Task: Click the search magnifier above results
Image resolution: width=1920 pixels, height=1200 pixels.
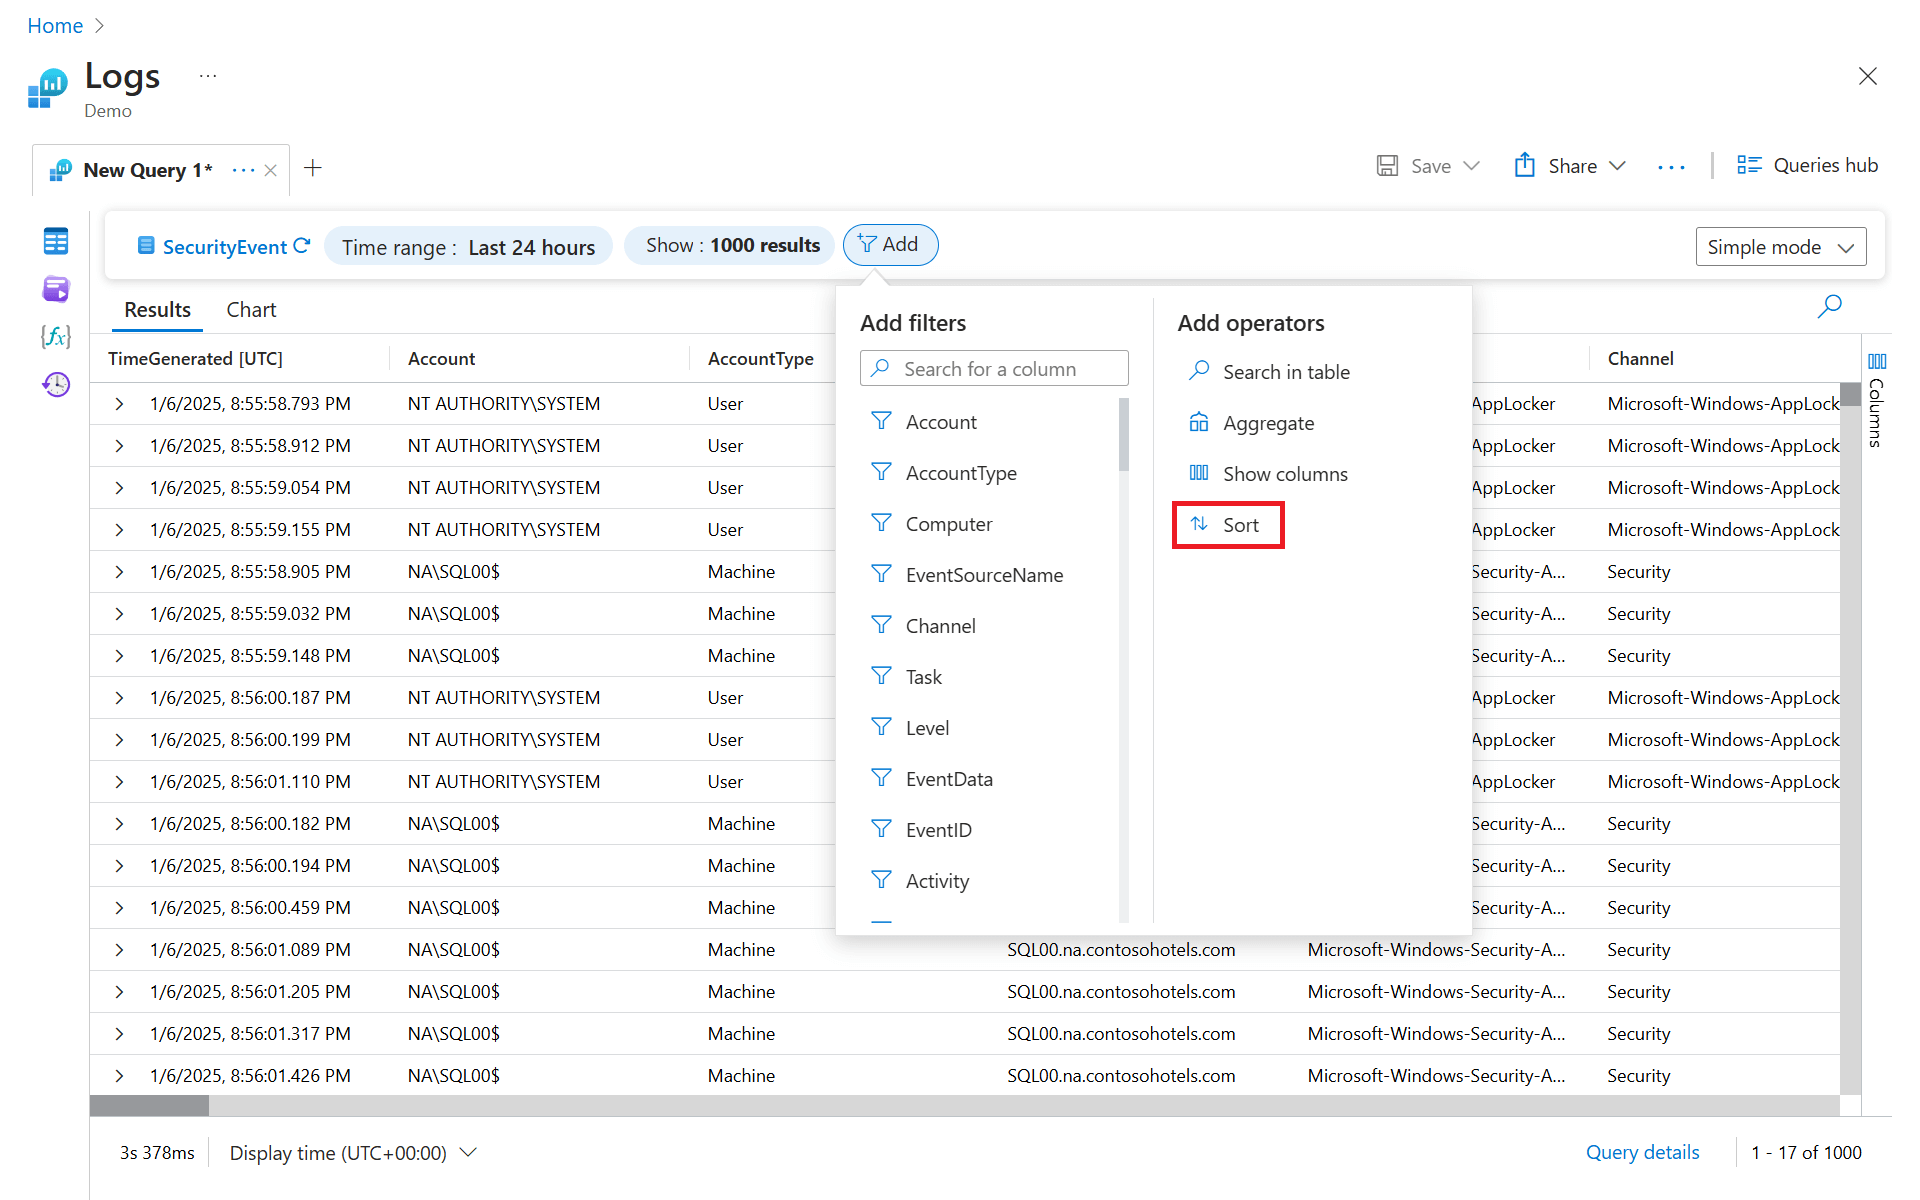Action: click(1829, 306)
